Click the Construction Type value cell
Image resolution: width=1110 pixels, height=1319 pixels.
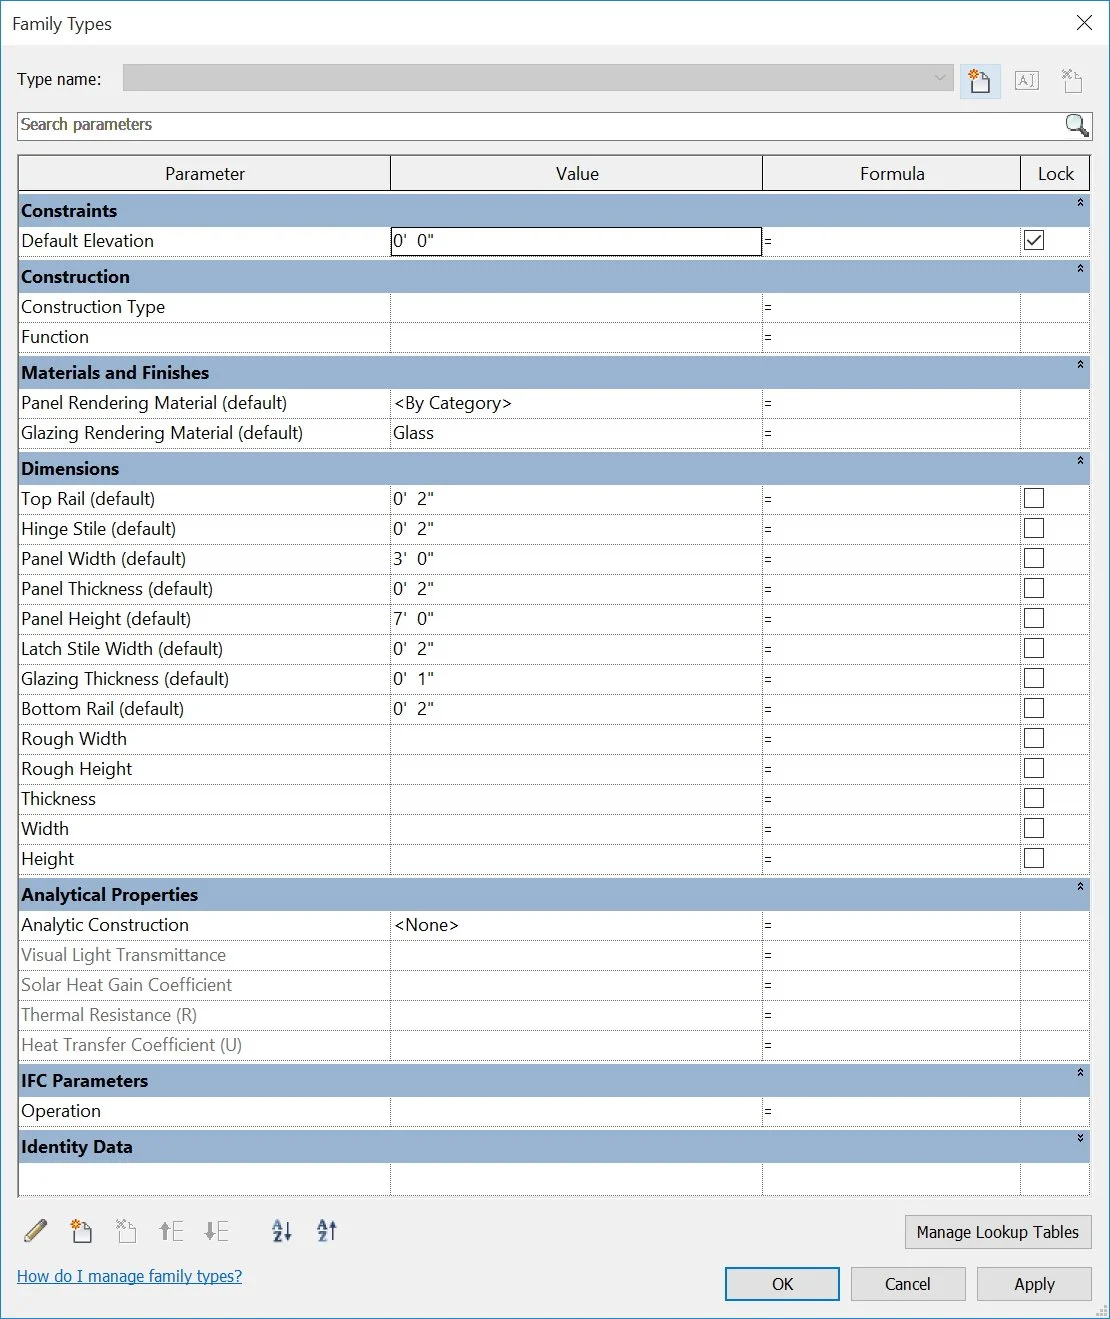[x=576, y=307]
